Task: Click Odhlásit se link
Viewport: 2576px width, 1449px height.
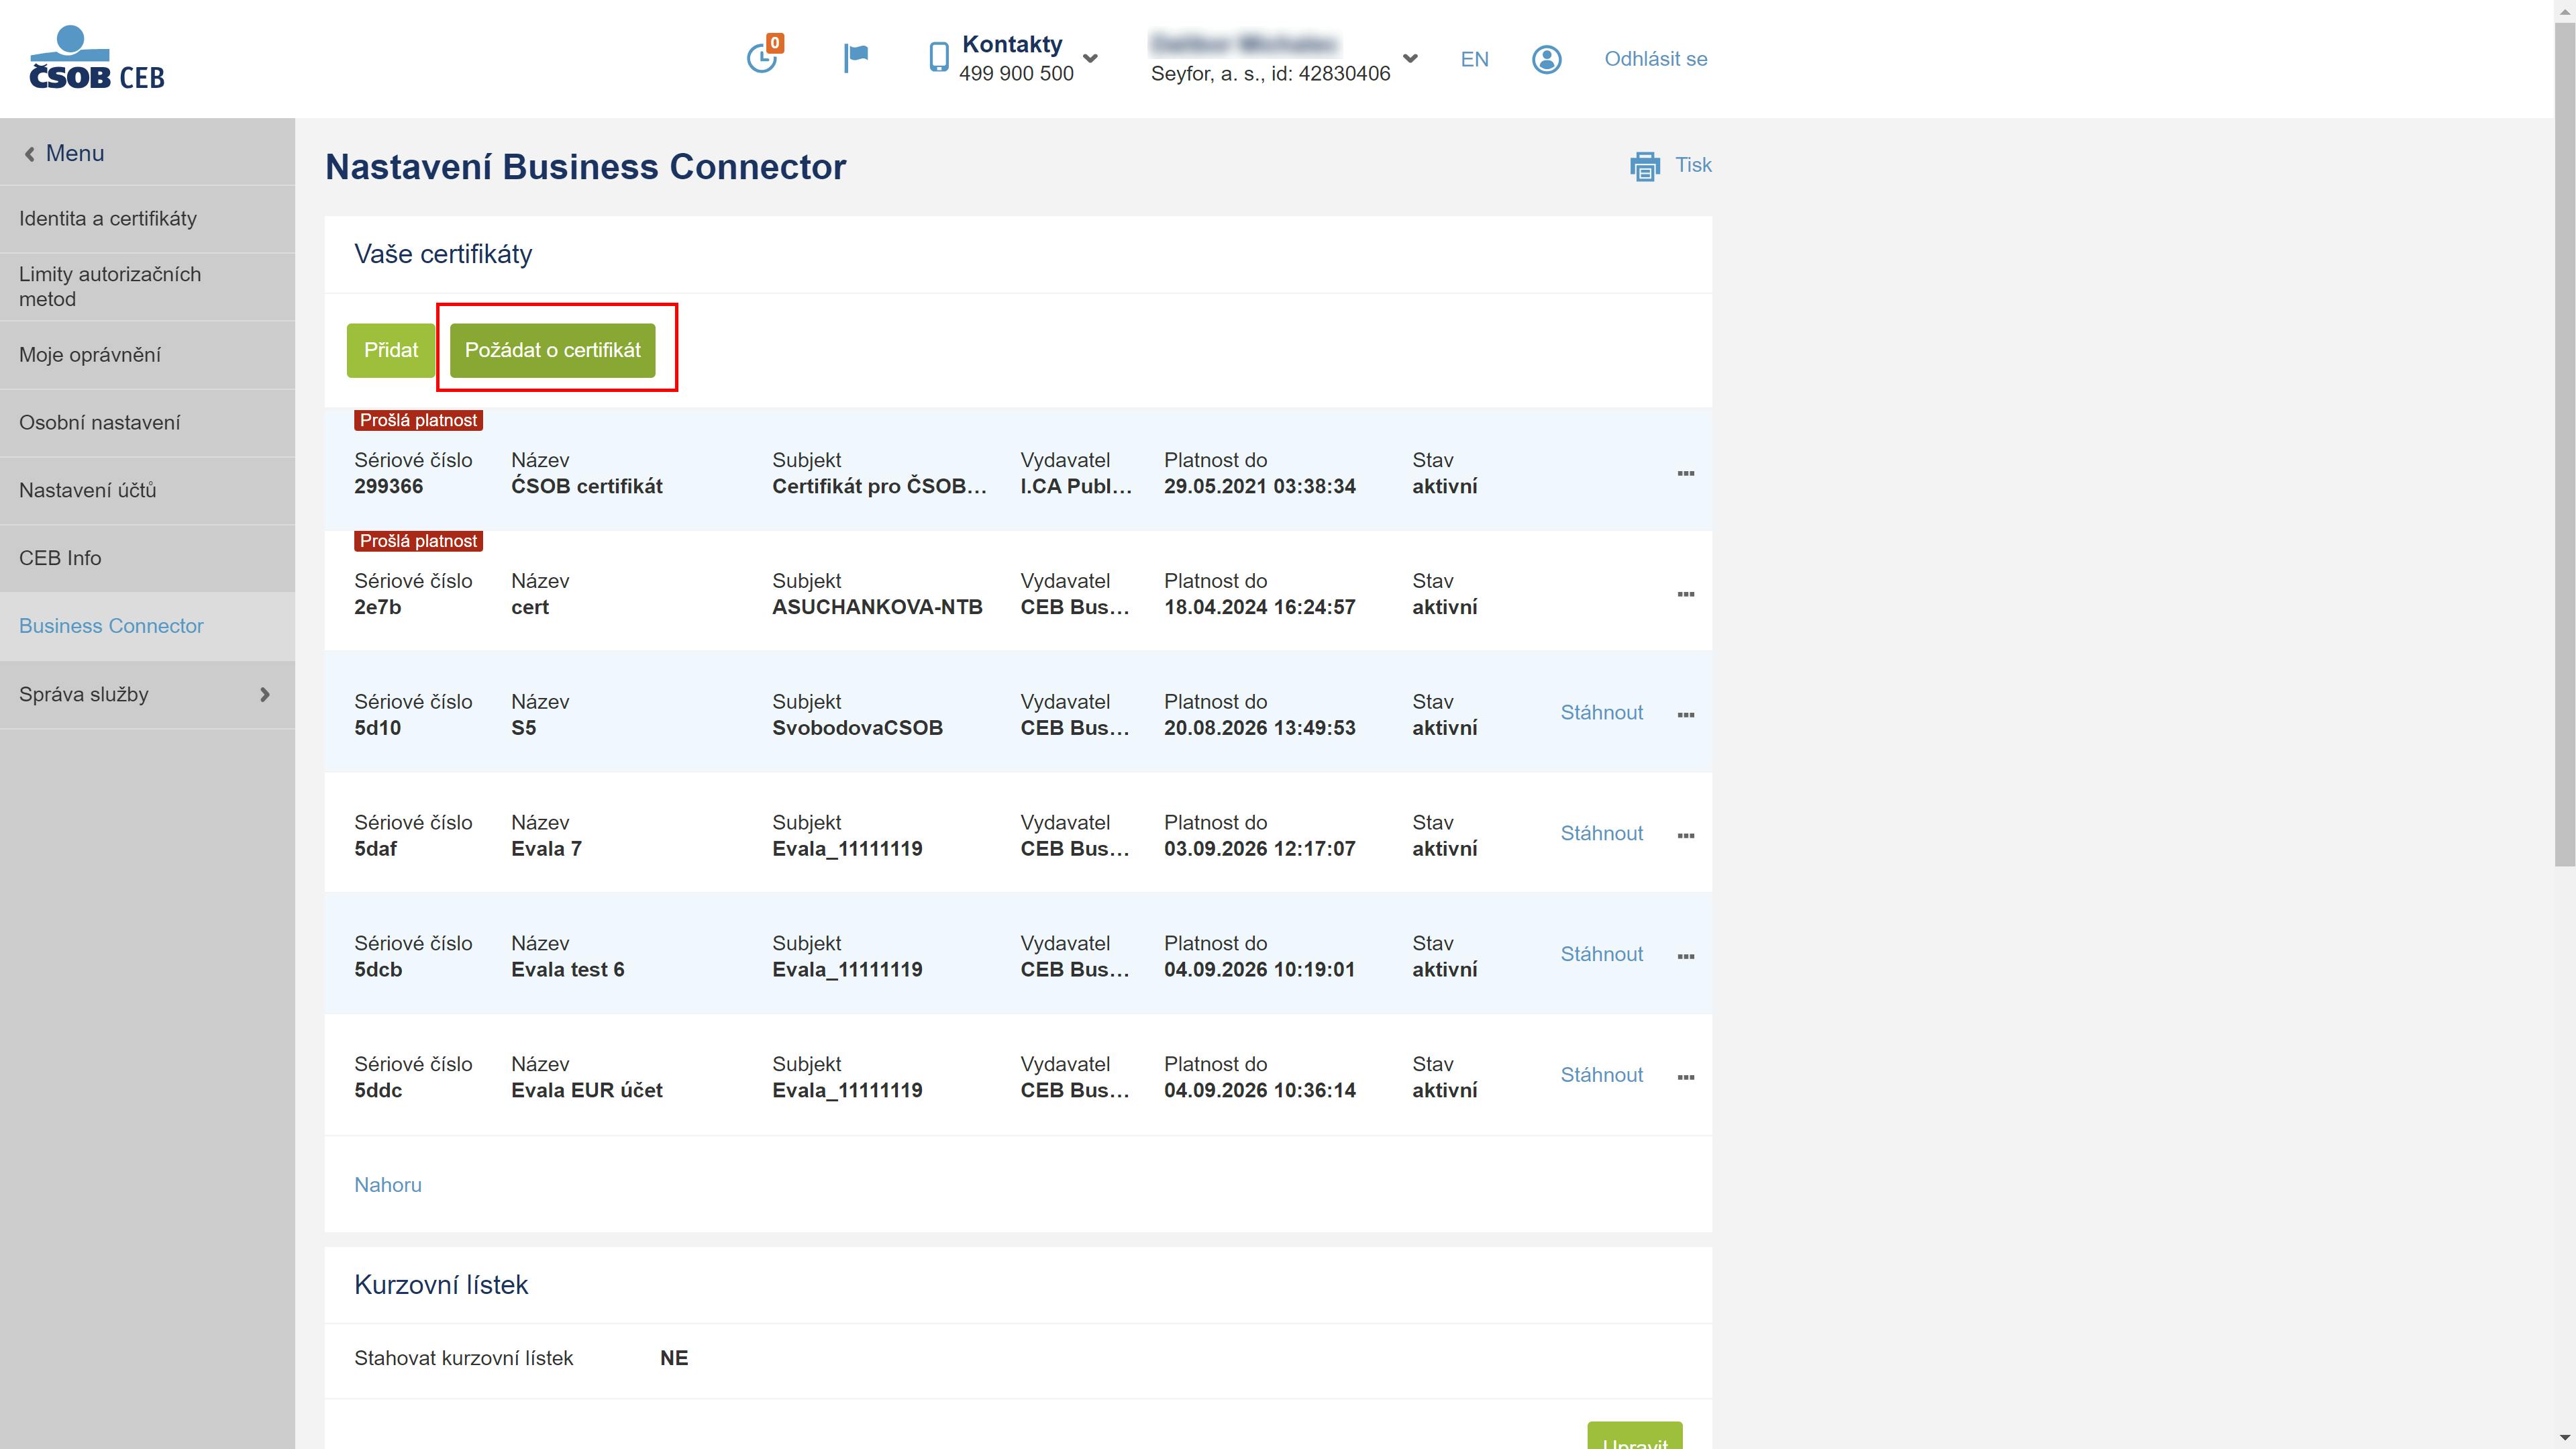Action: click(x=1655, y=59)
